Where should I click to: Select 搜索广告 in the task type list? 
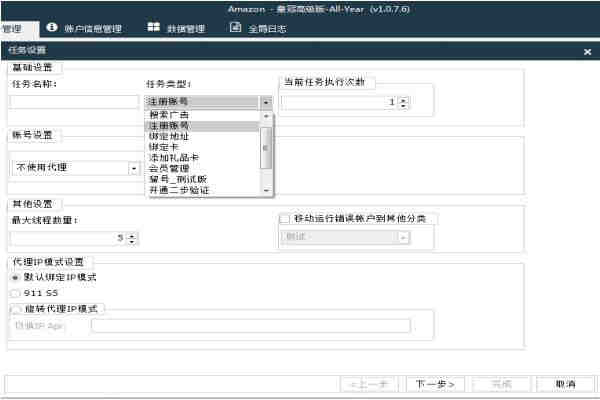(x=202, y=115)
